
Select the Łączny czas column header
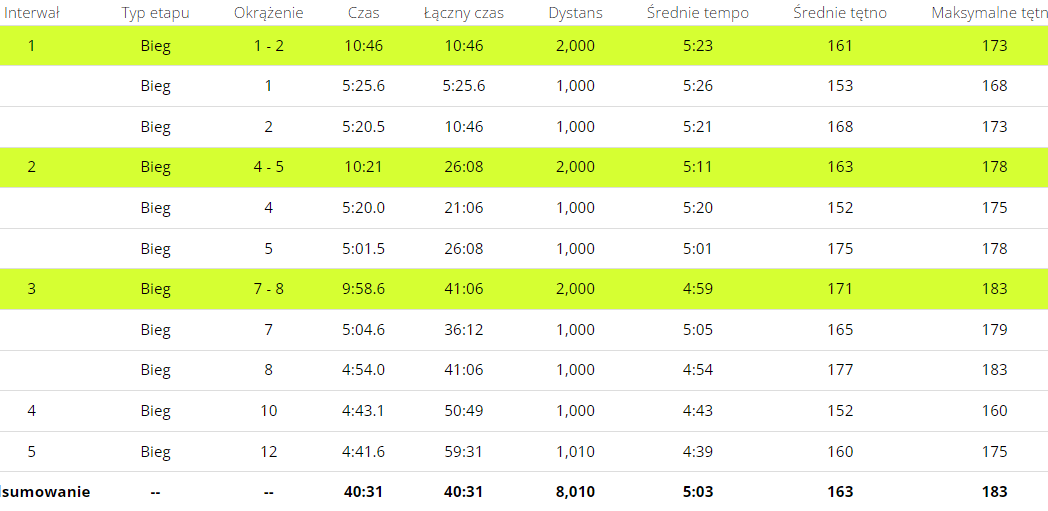[464, 13]
